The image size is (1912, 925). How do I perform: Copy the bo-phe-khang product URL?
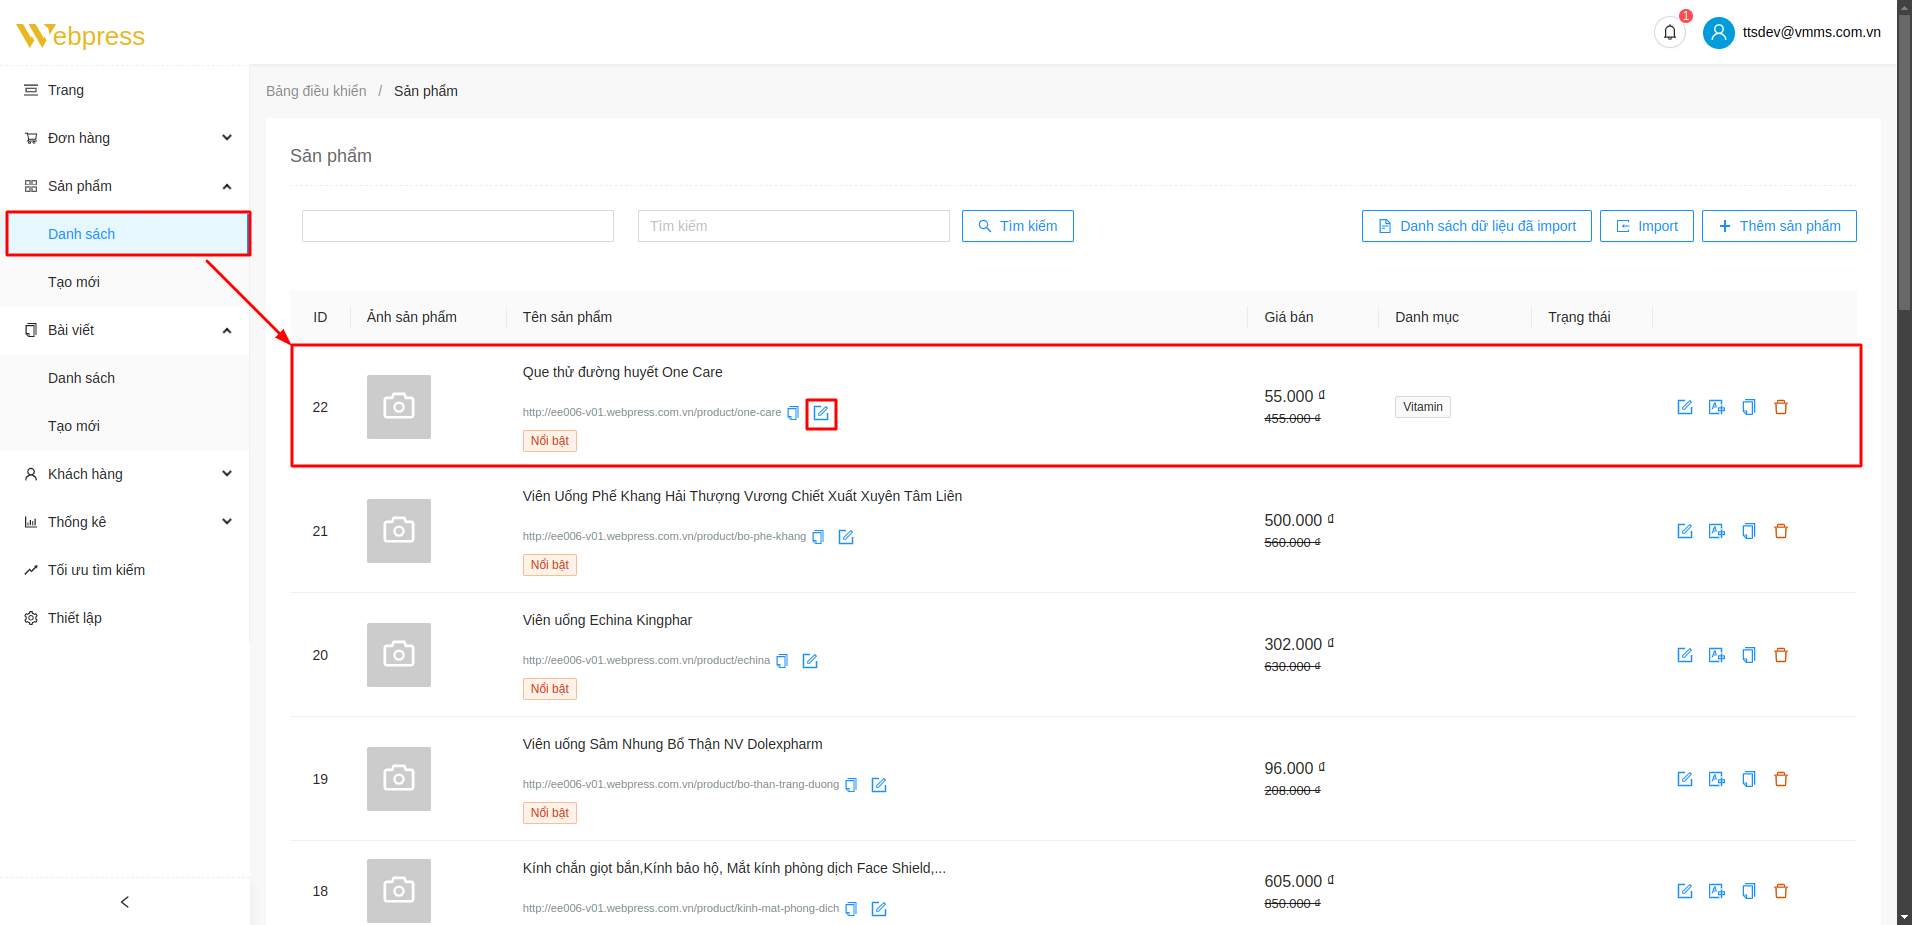(818, 537)
